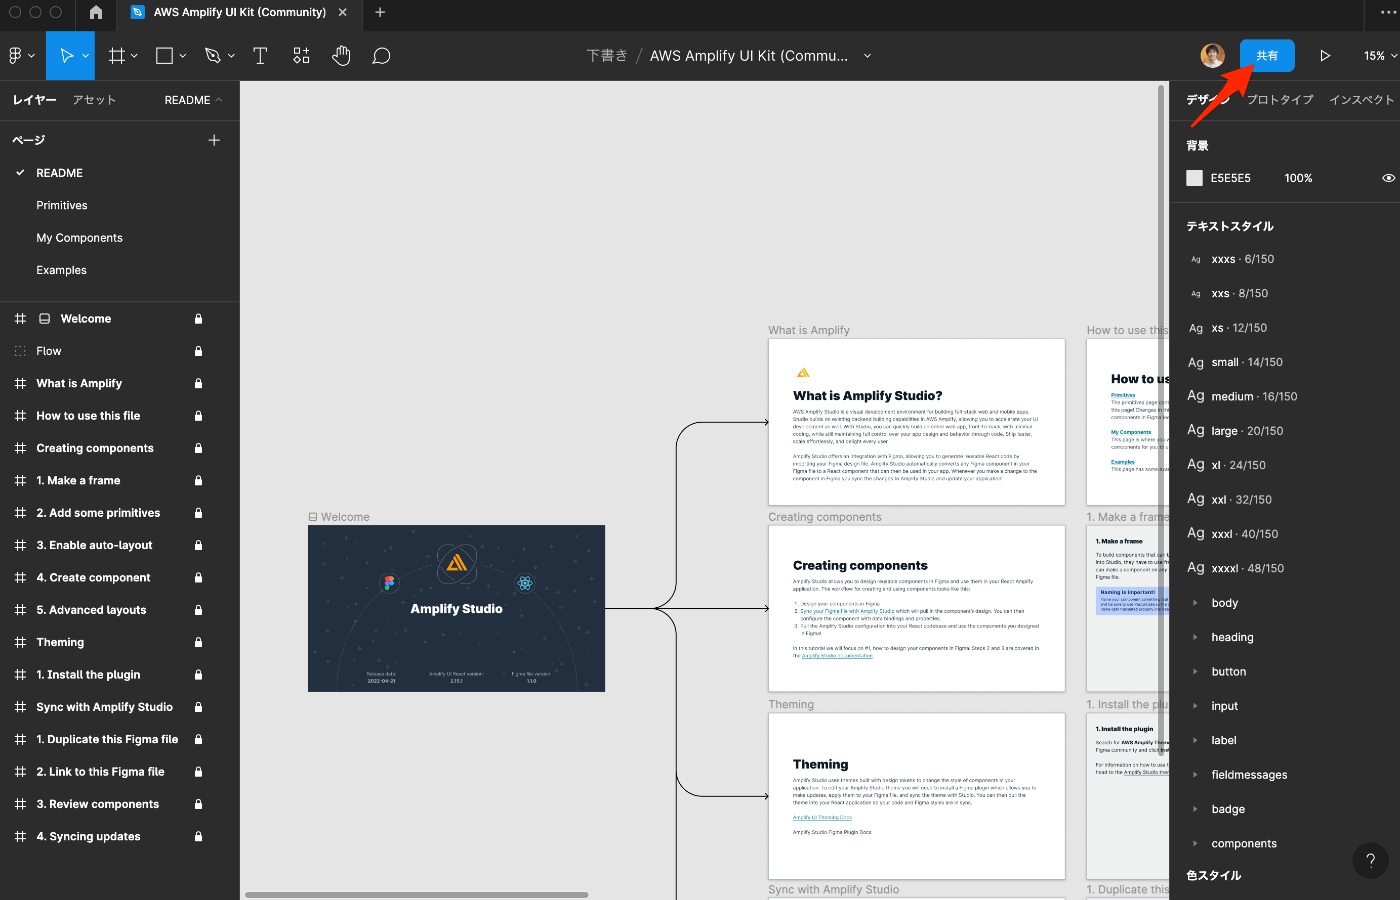Select the Pen tool
This screenshot has height=900, width=1400.
[212, 56]
